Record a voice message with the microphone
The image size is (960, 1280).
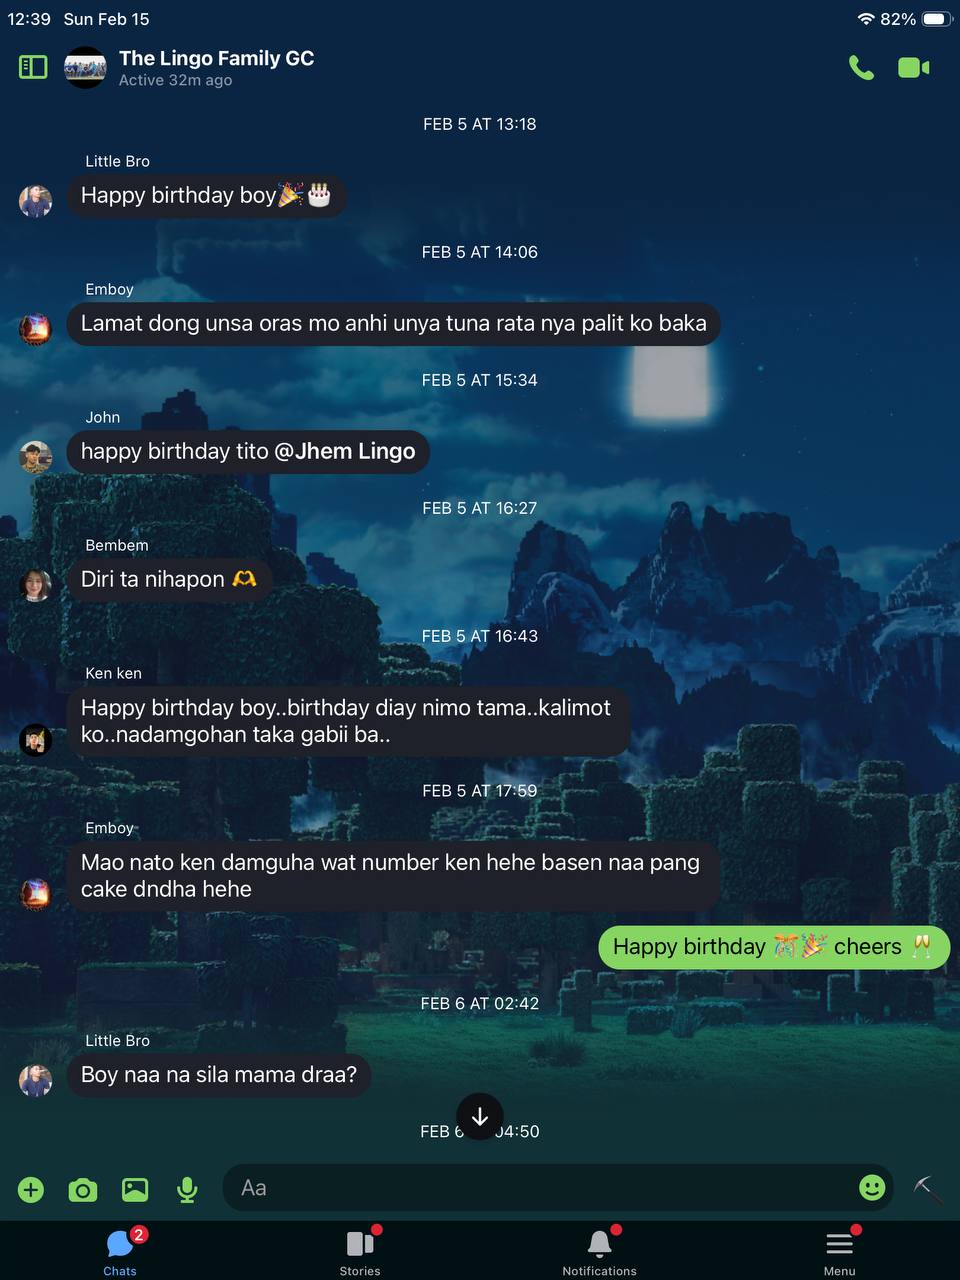[x=187, y=1189]
